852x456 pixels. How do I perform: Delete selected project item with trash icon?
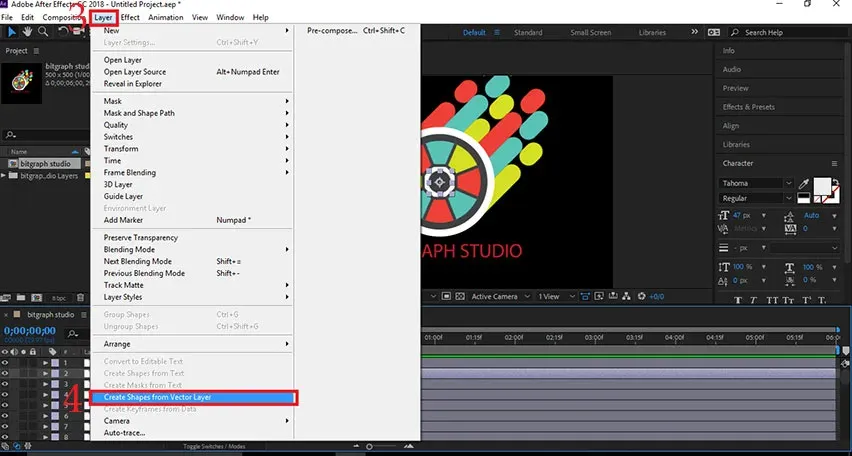click(80, 297)
